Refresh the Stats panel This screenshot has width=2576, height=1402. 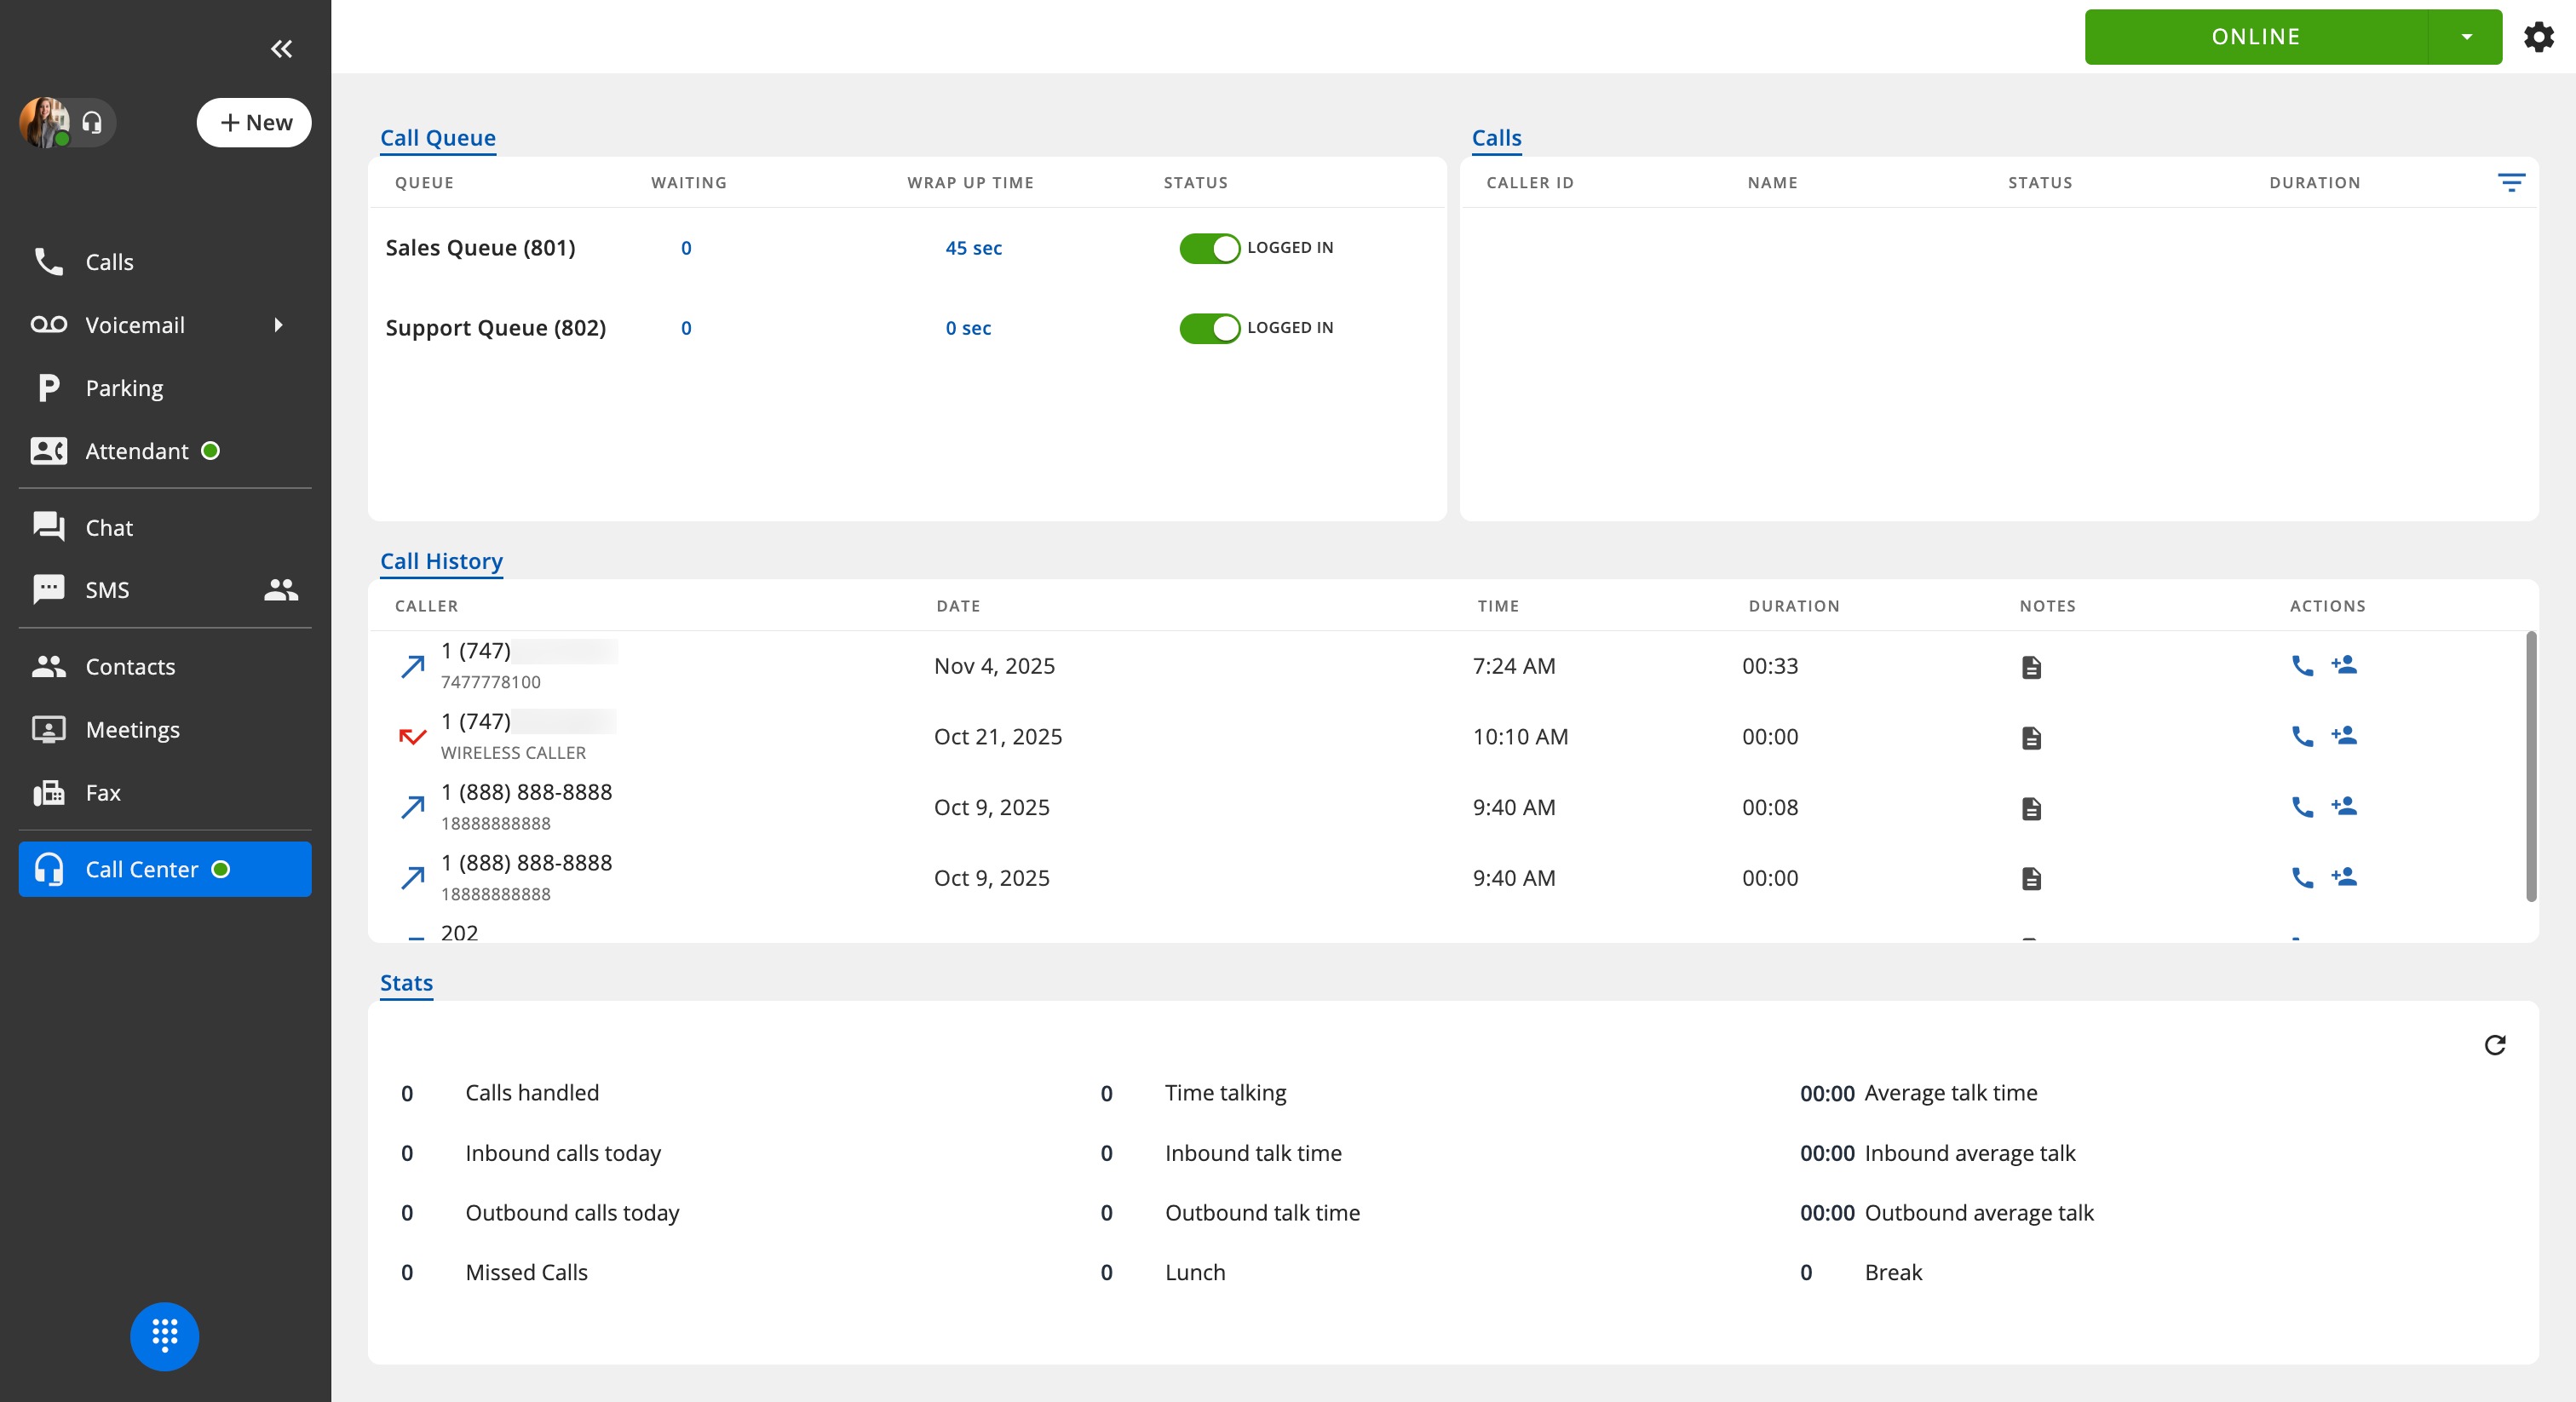(2494, 1045)
